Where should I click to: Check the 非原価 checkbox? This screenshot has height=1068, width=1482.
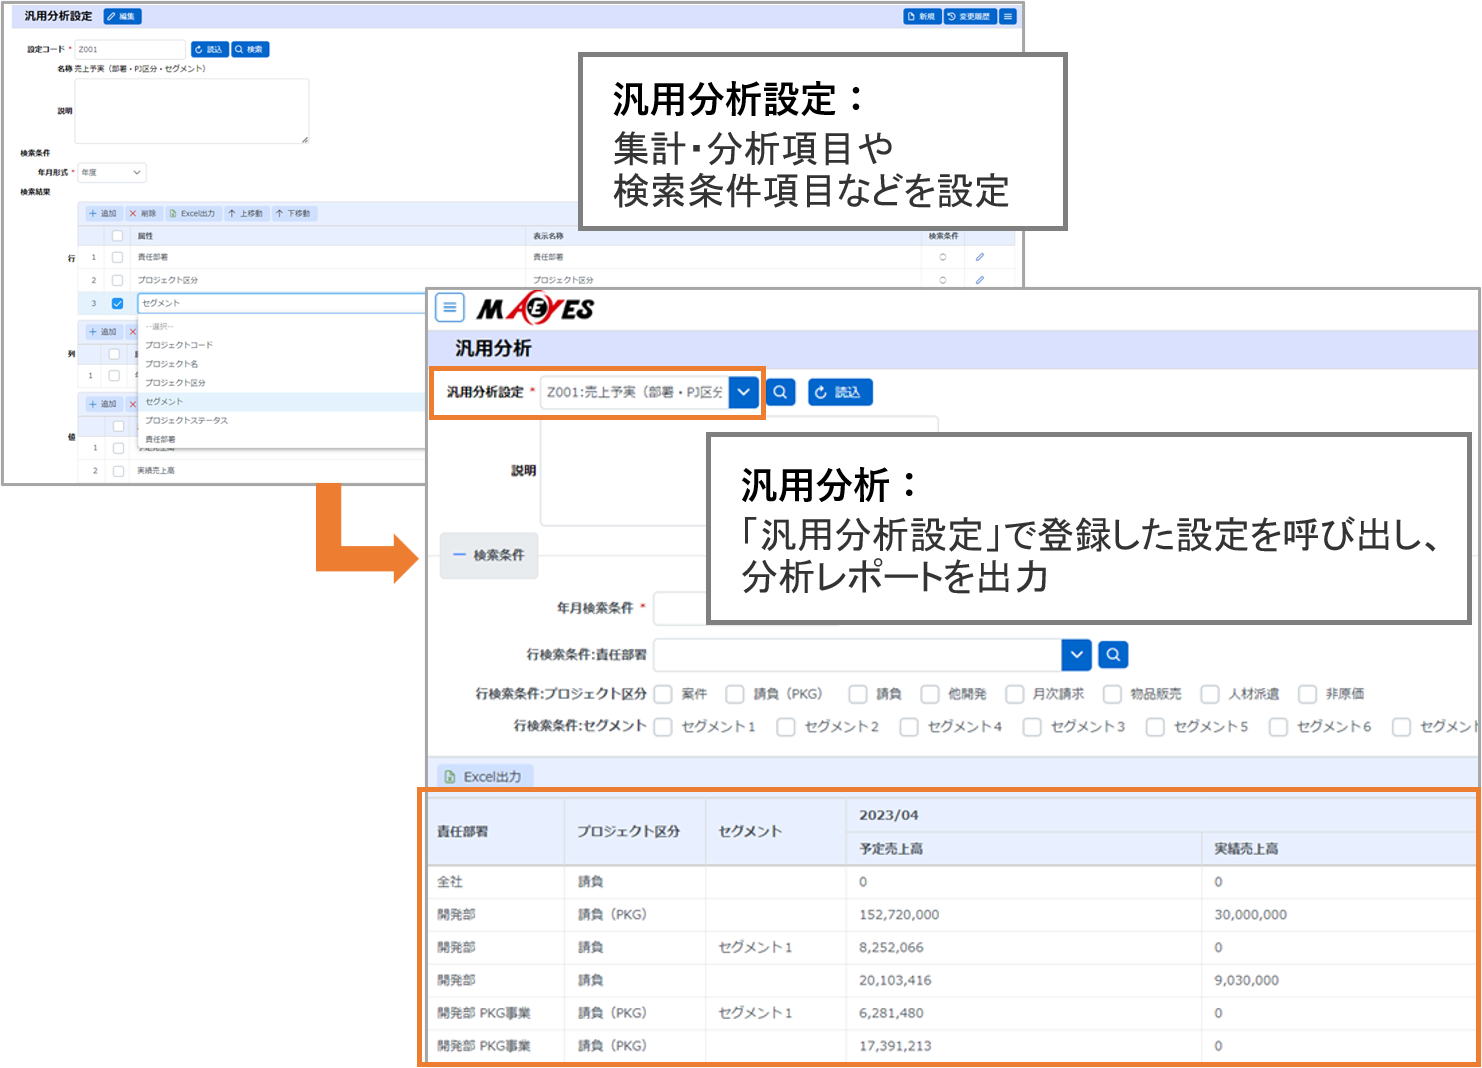pyautogui.click(x=1307, y=694)
